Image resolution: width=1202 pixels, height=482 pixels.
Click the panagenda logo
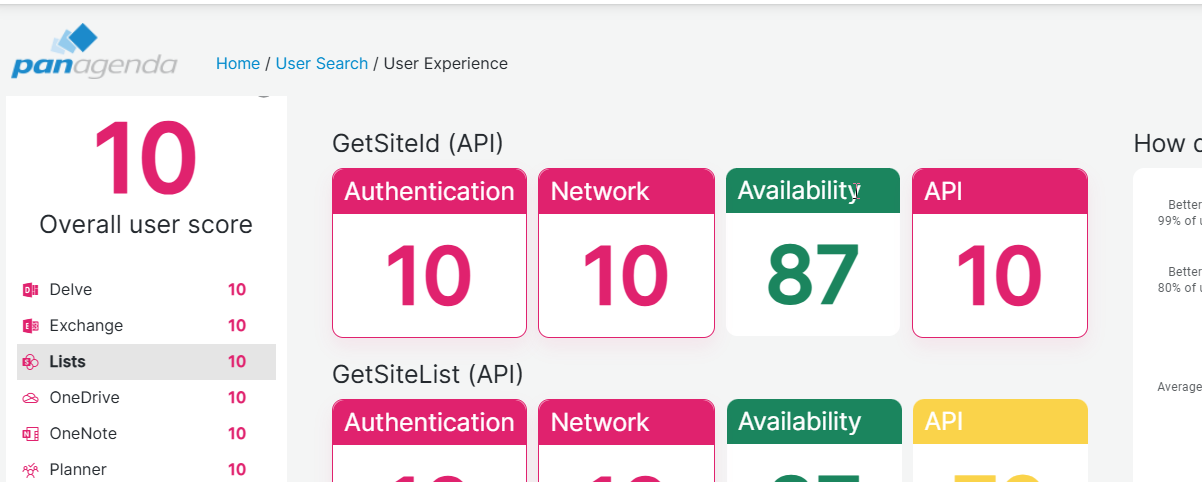tap(94, 52)
